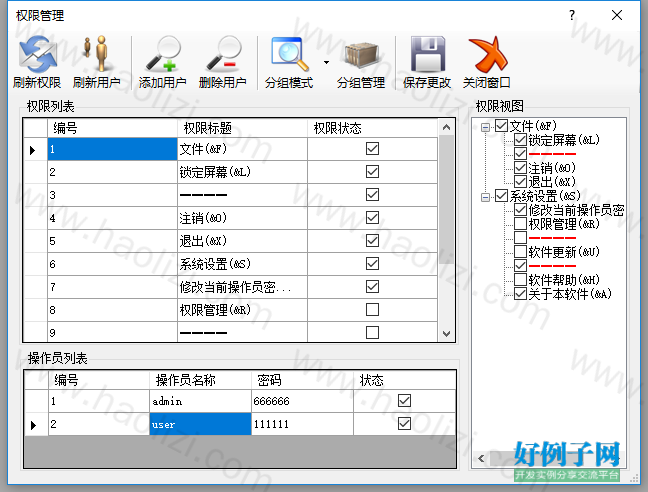Click the 刷新权限 refresh permissions icon
This screenshot has height=492, width=648.
(37, 54)
